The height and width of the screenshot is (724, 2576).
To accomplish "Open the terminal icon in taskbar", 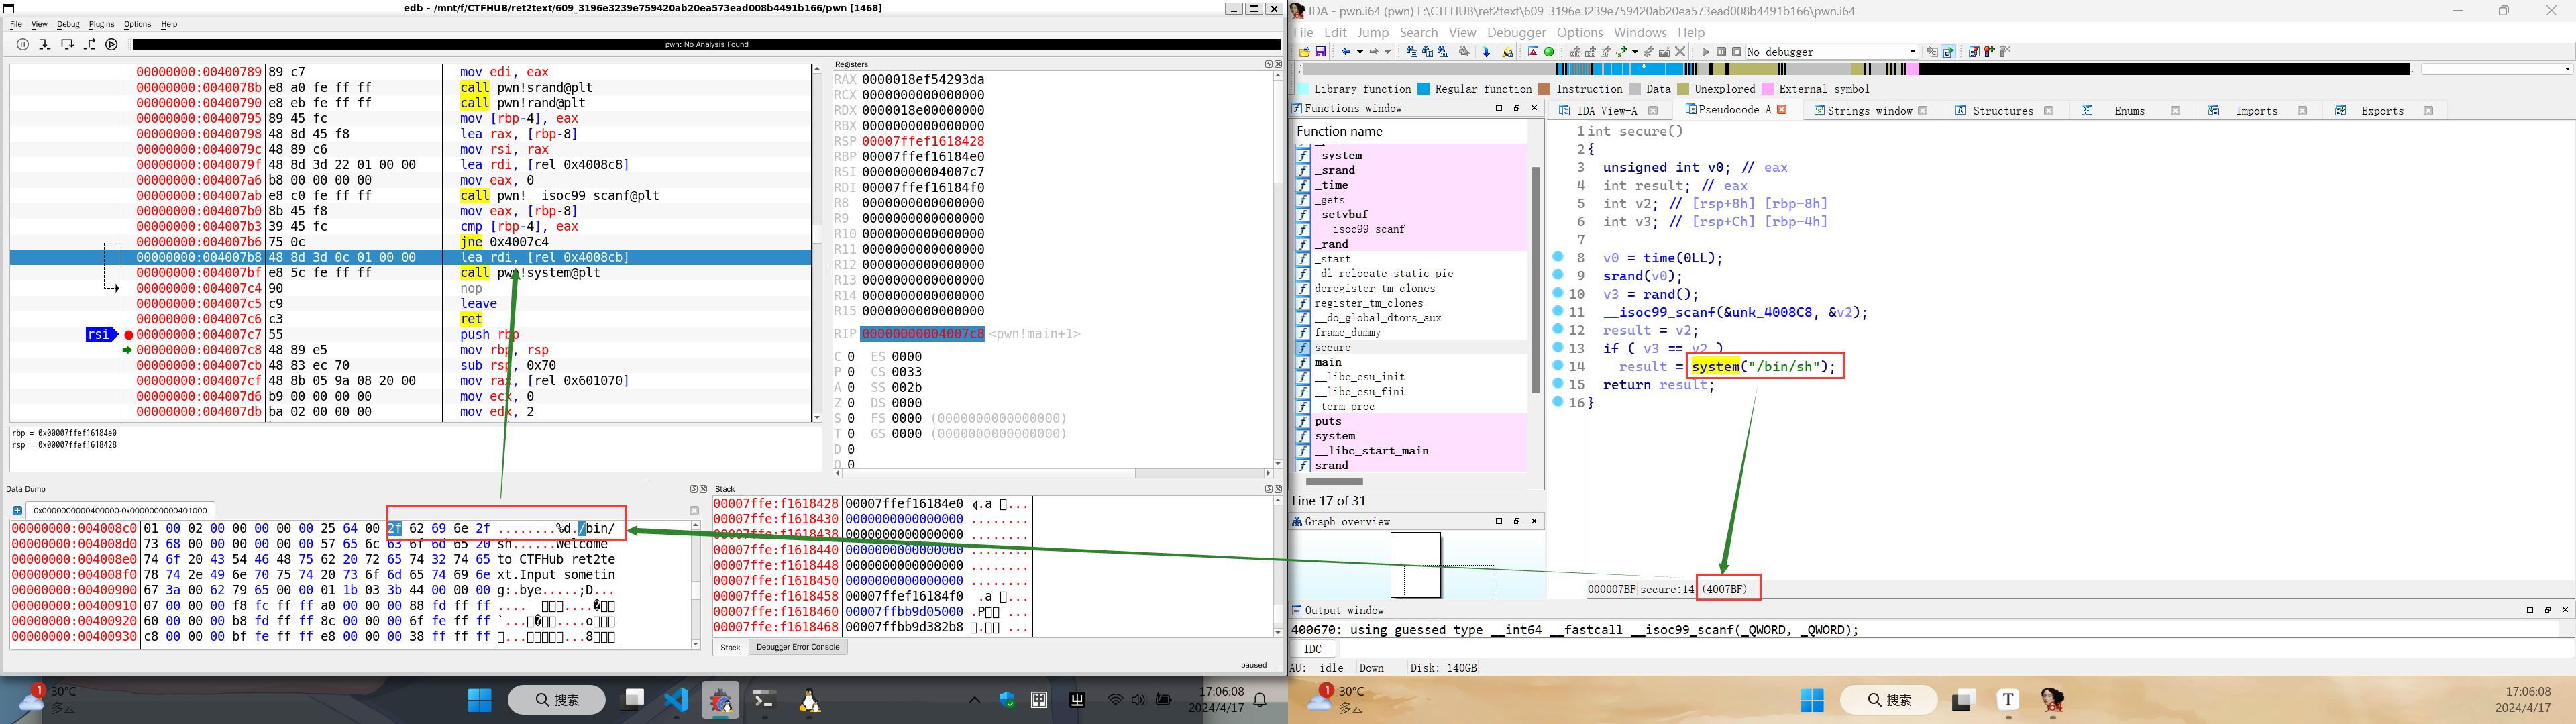I will pos(765,700).
